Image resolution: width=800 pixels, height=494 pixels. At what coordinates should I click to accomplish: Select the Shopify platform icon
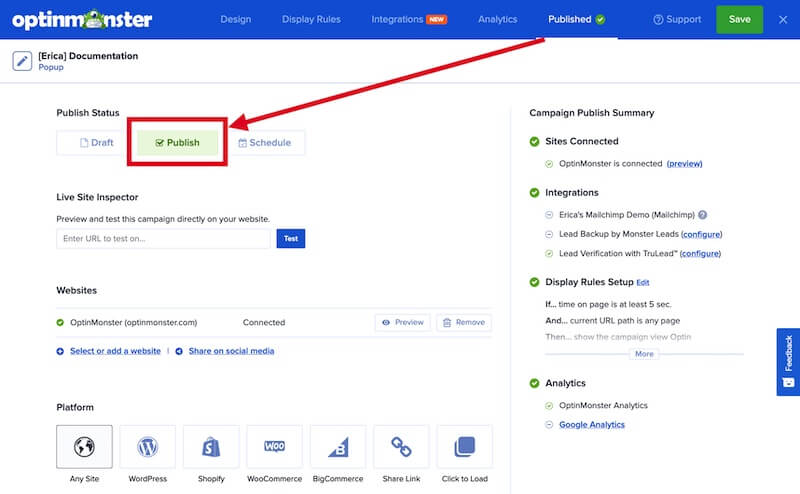tap(211, 446)
